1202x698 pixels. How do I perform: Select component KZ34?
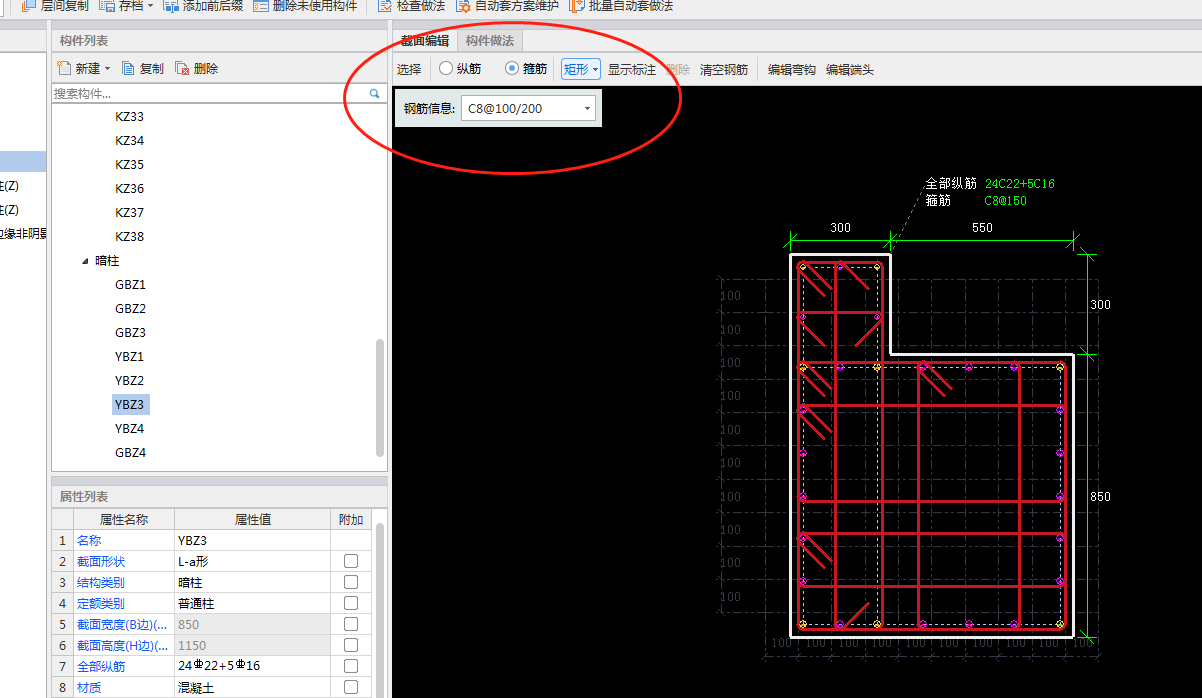coord(129,141)
